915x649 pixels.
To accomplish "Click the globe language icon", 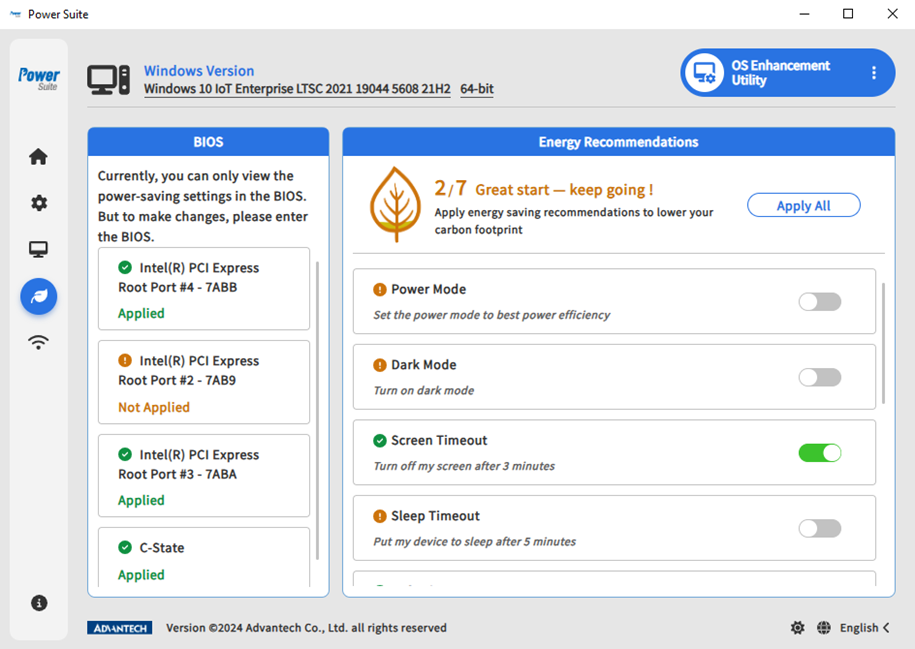I will click(x=823, y=628).
